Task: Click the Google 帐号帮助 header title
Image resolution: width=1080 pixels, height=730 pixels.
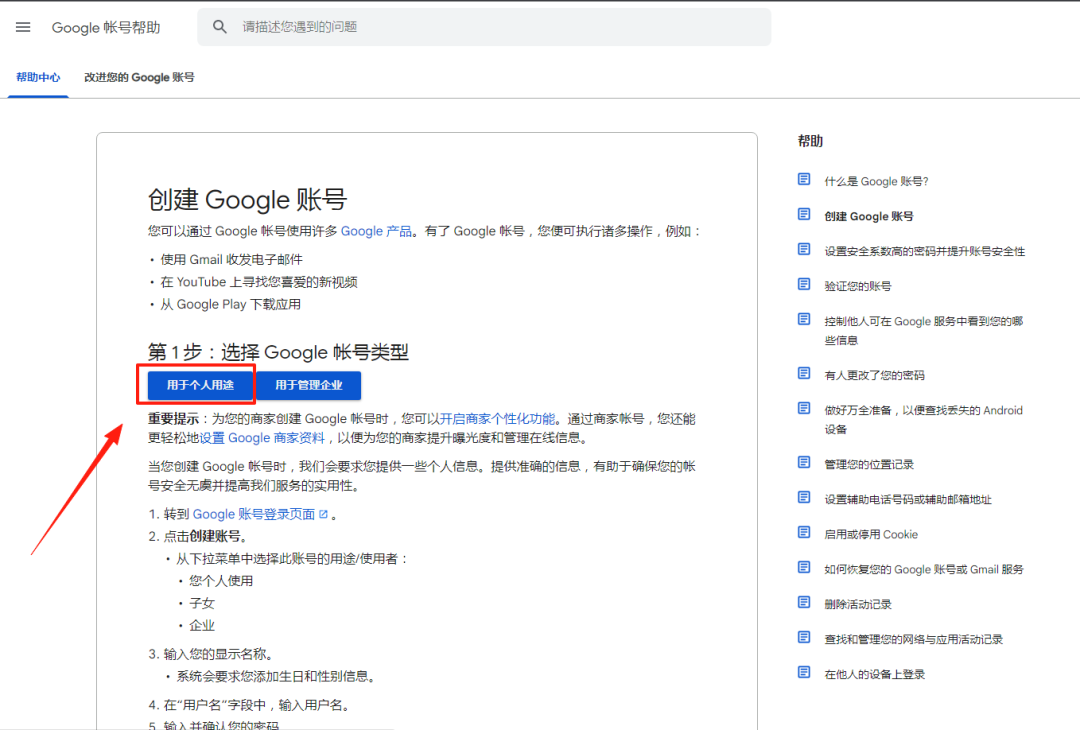Action: (106, 27)
